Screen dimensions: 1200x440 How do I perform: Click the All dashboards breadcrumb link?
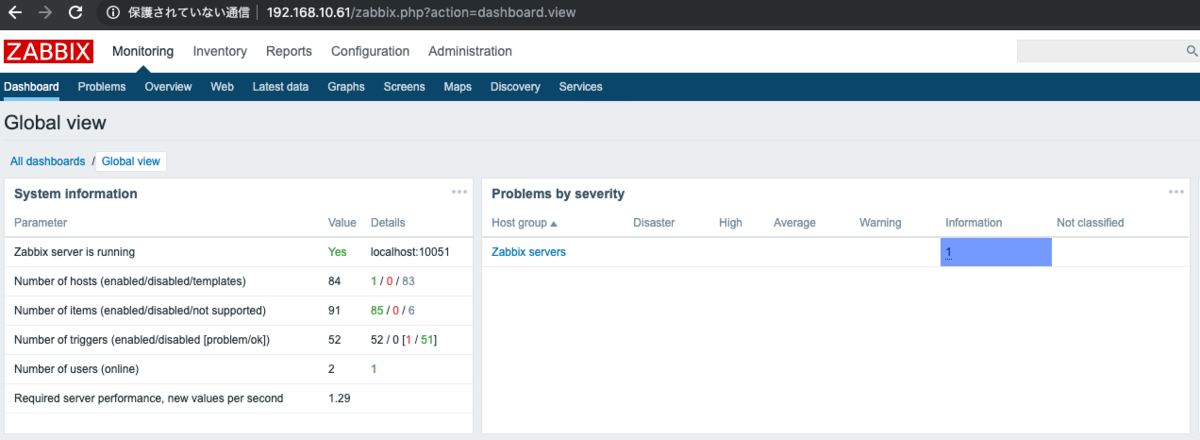click(x=48, y=161)
